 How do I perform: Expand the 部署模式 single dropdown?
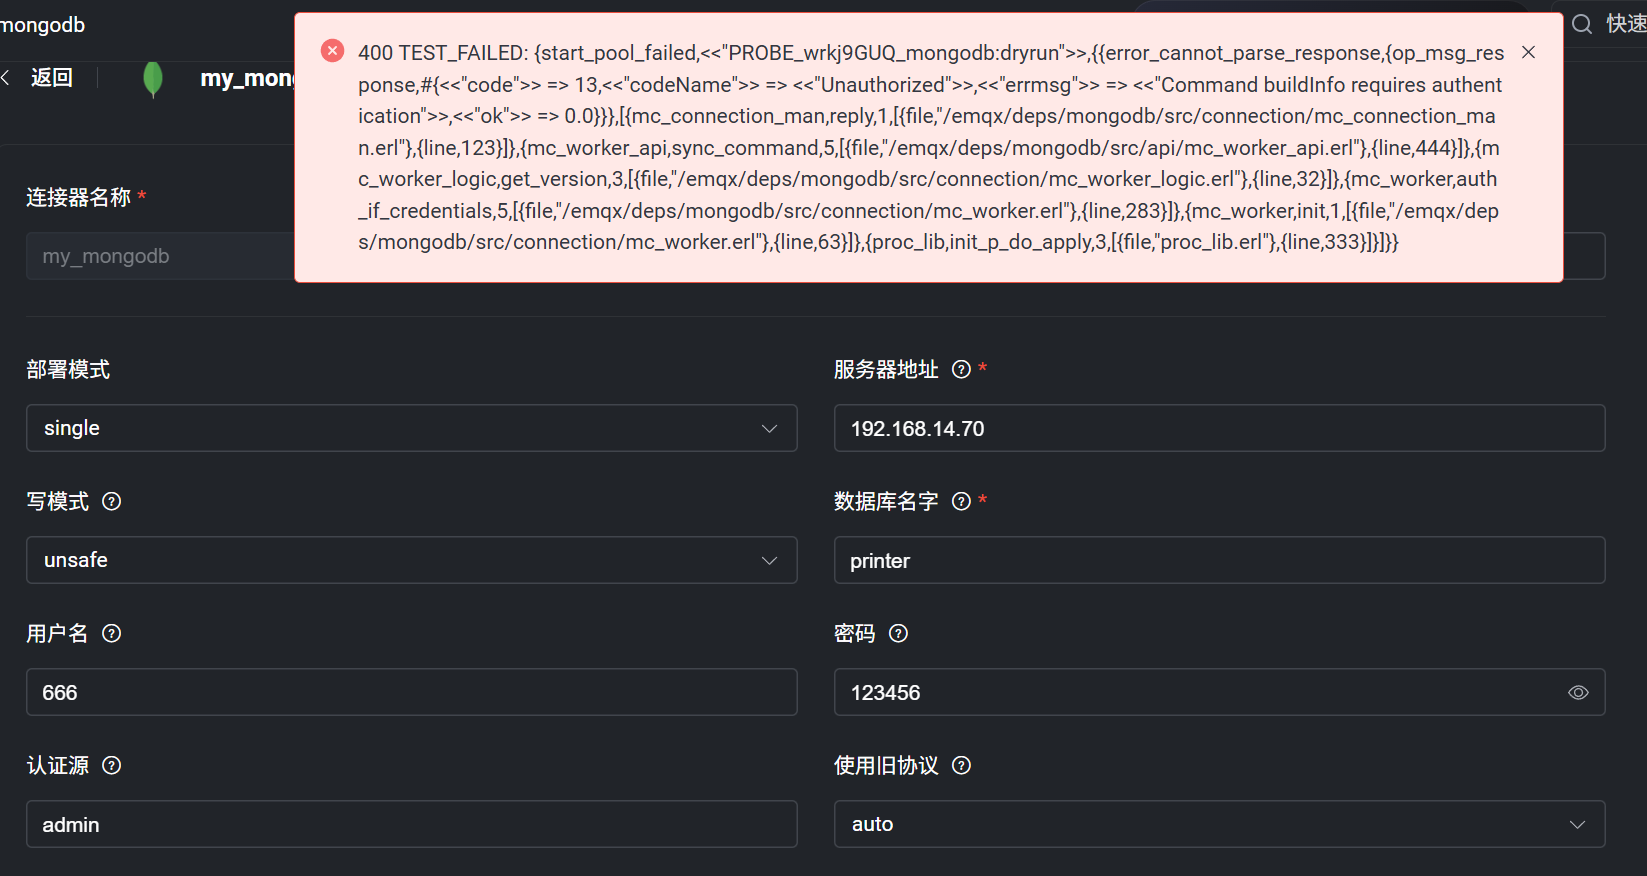tap(411, 428)
